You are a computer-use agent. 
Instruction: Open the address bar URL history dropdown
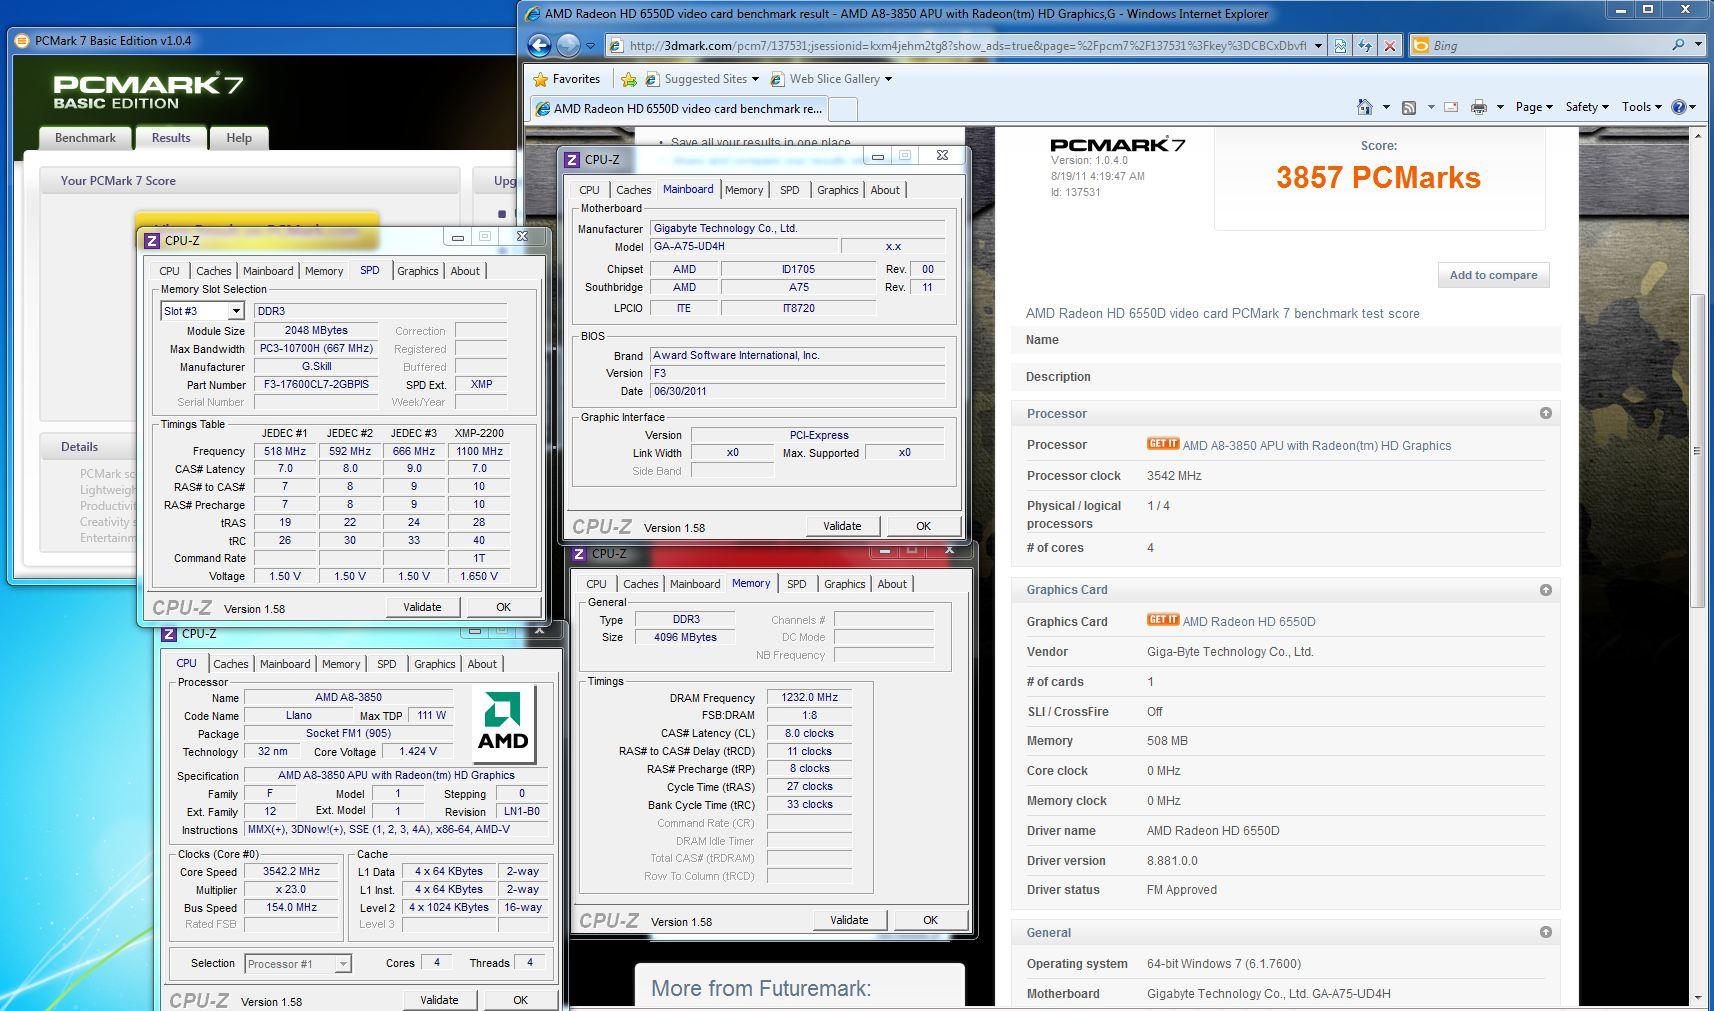tap(1318, 46)
